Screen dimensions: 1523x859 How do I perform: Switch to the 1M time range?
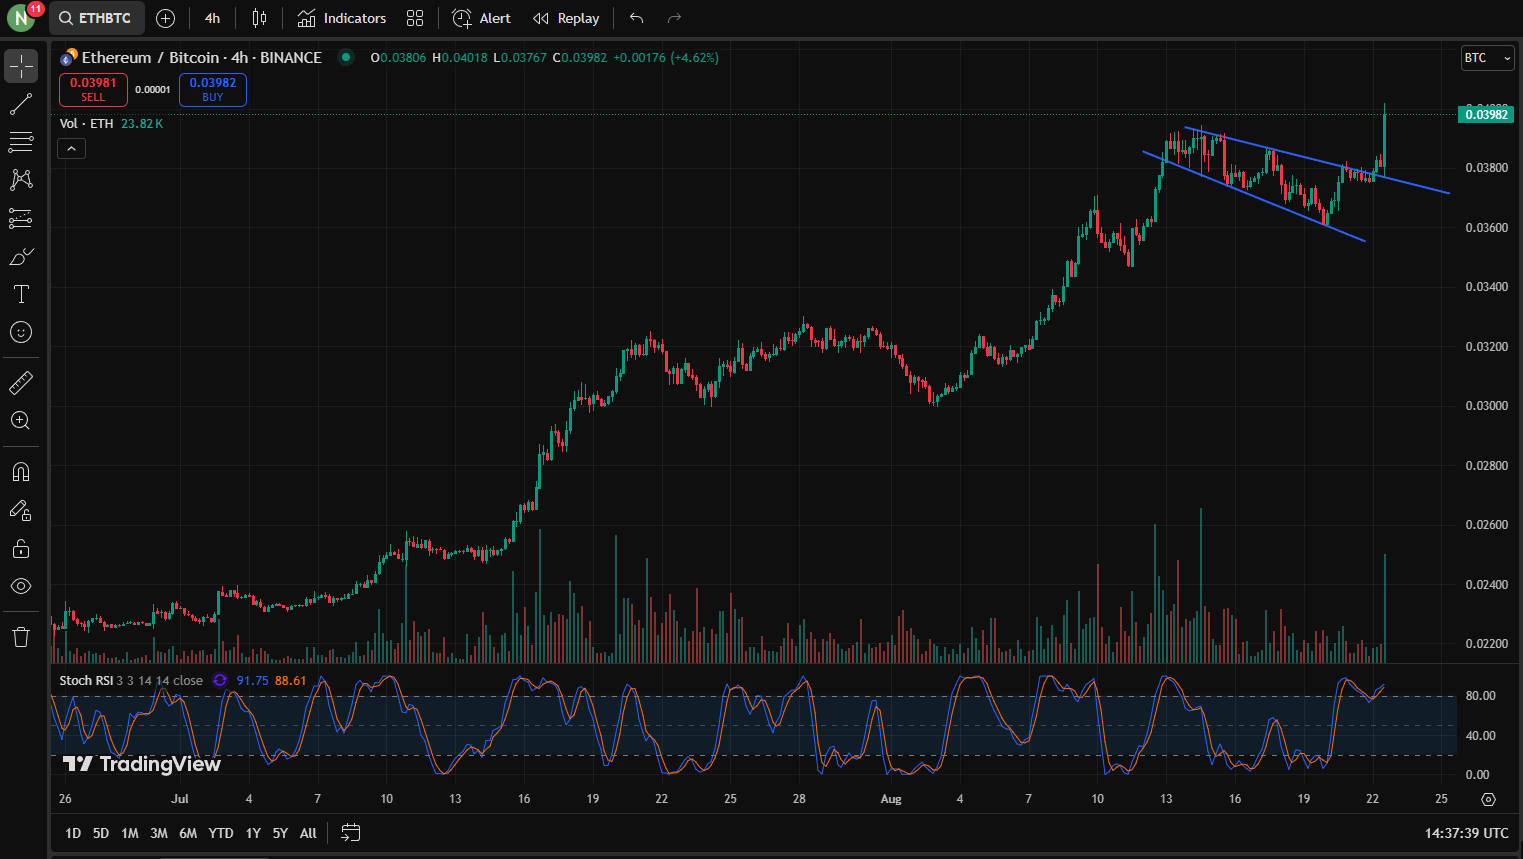pos(129,833)
